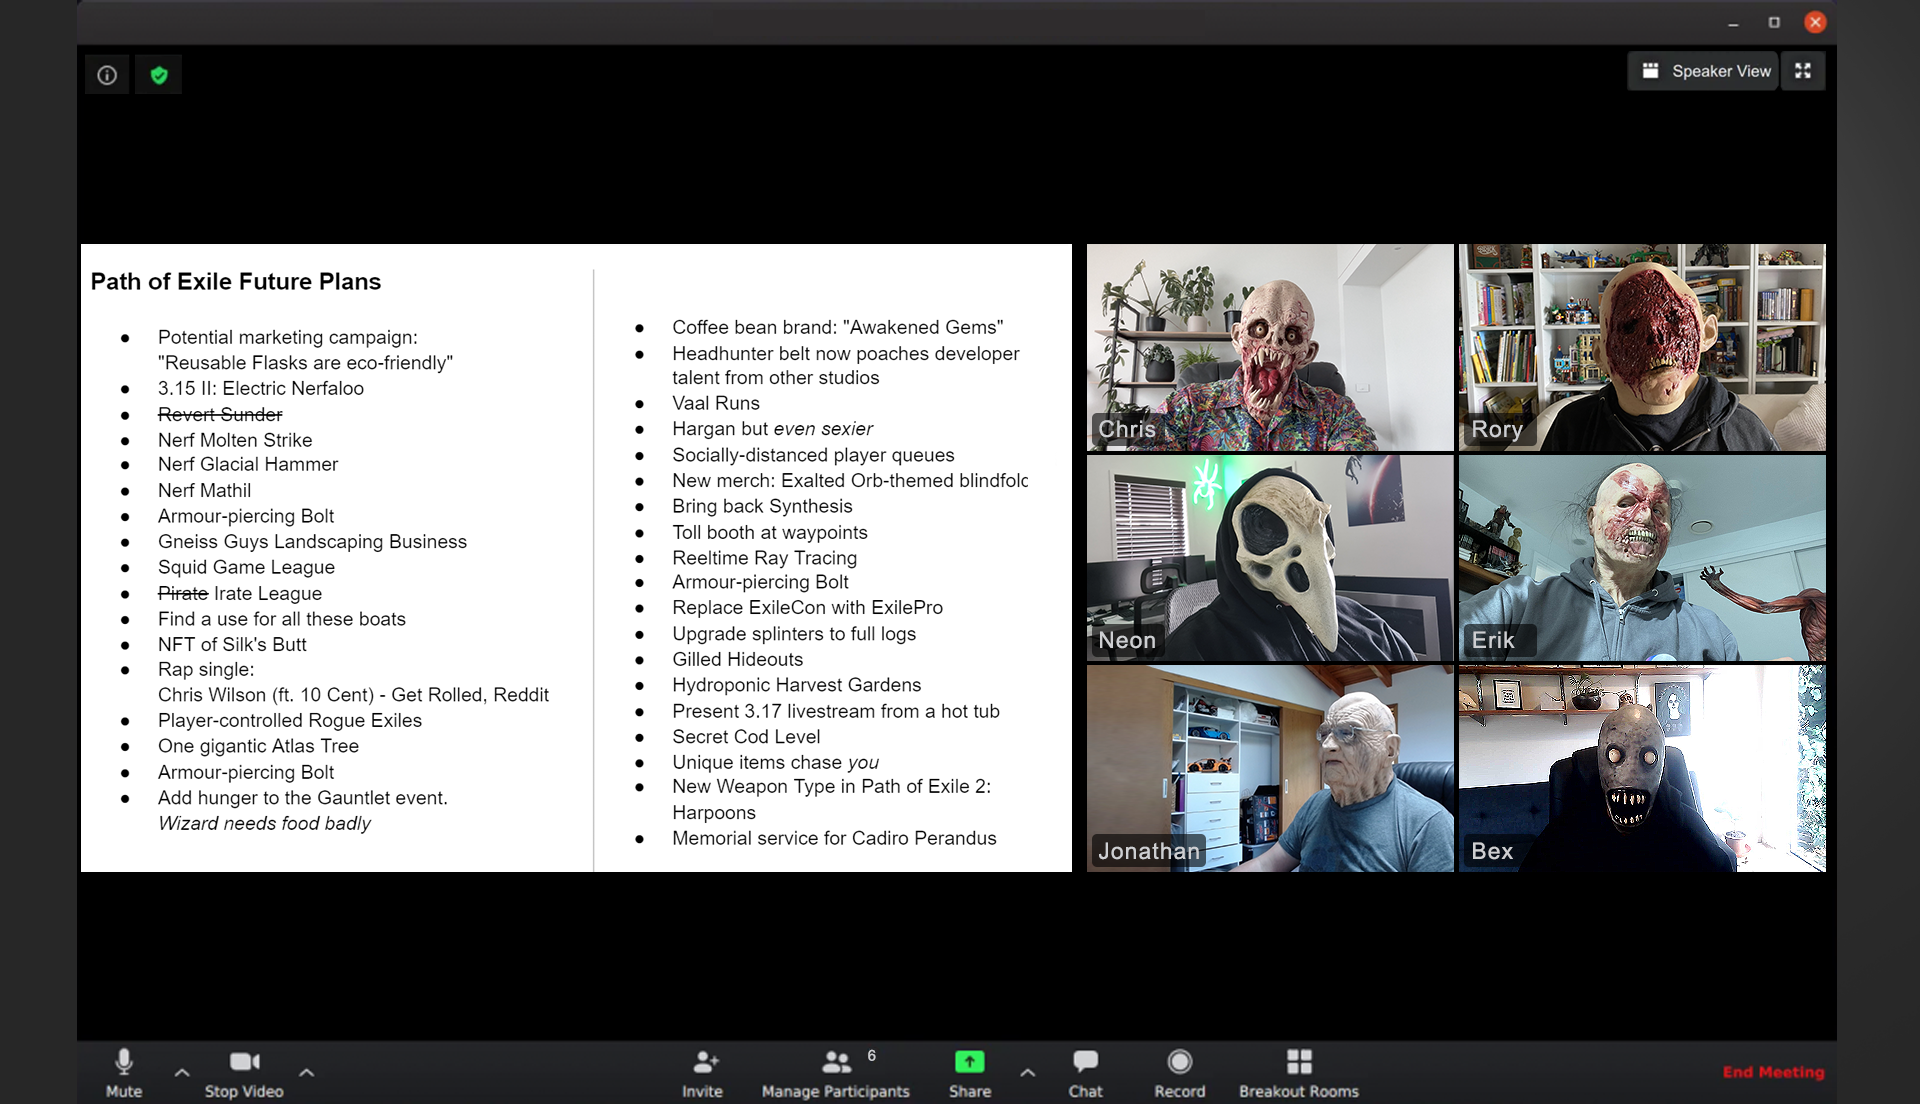Click 'Bring back Synthesis' item
1920x1104 pixels.
point(762,506)
